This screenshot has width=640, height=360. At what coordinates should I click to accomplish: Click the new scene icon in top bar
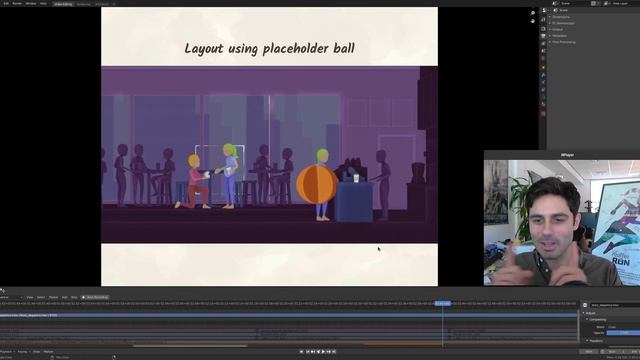[593, 3]
